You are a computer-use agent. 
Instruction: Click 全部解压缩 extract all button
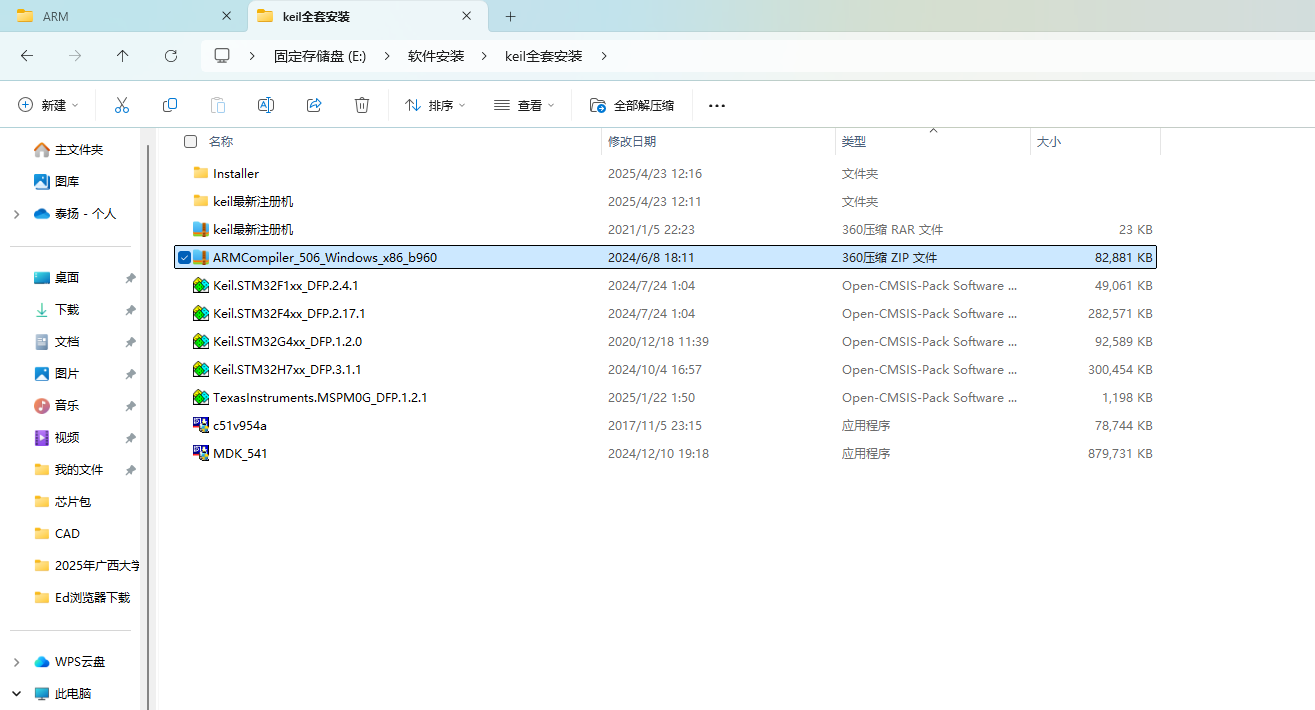(632, 105)
